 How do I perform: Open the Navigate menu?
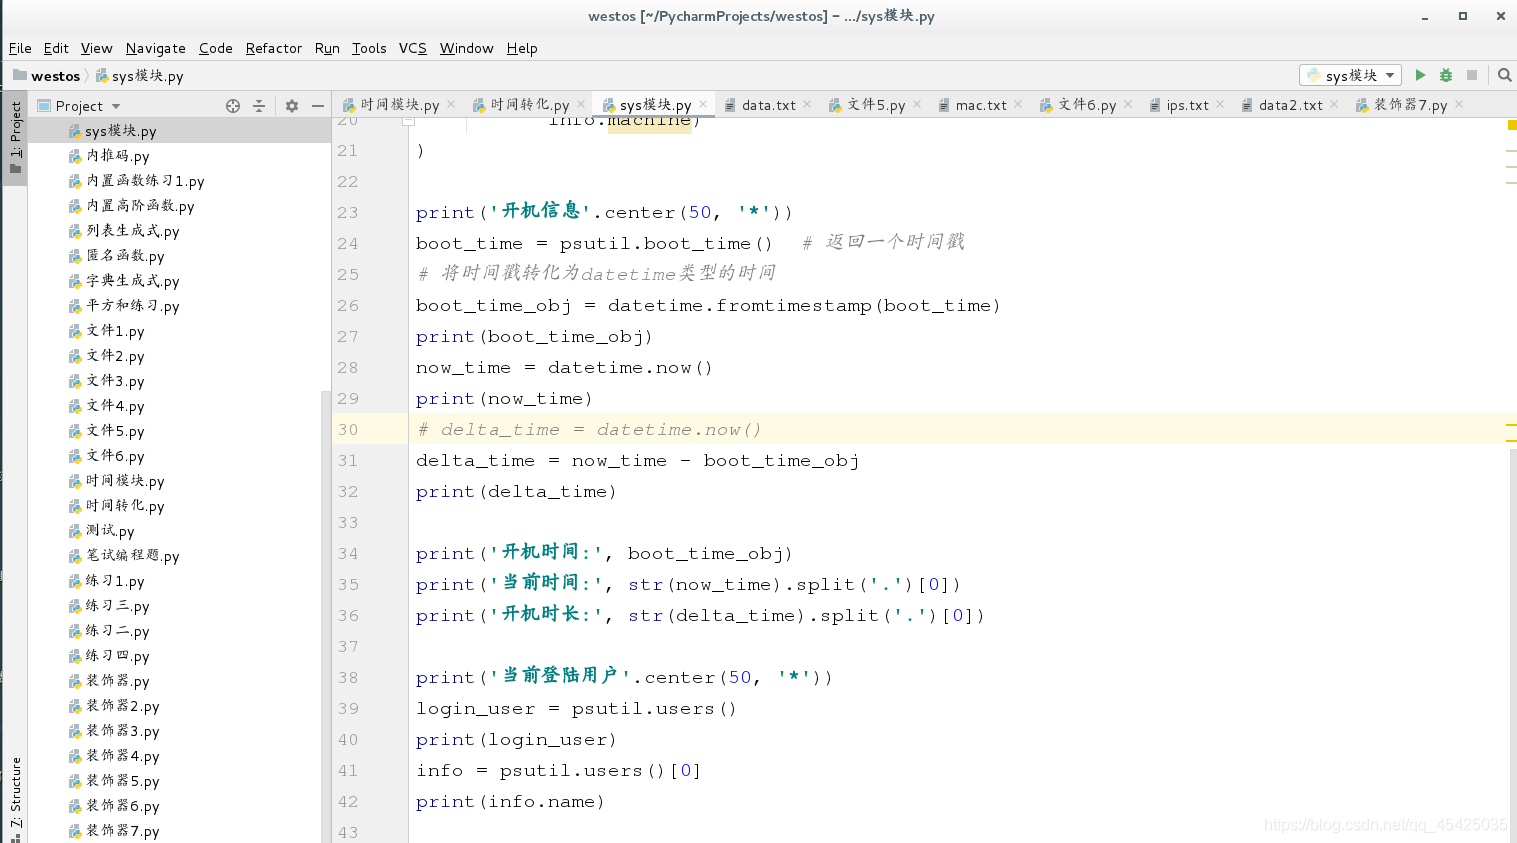click(155, 48)
